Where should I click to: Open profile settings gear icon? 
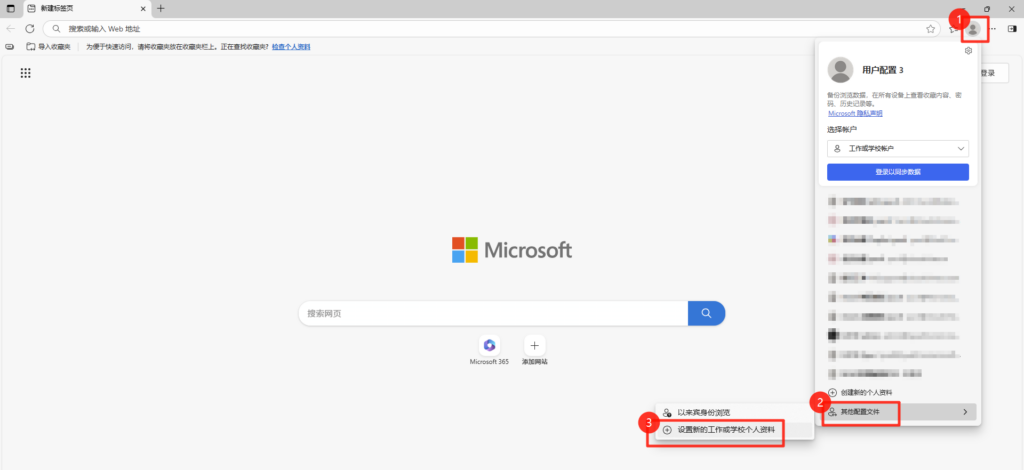coord(968,51)
